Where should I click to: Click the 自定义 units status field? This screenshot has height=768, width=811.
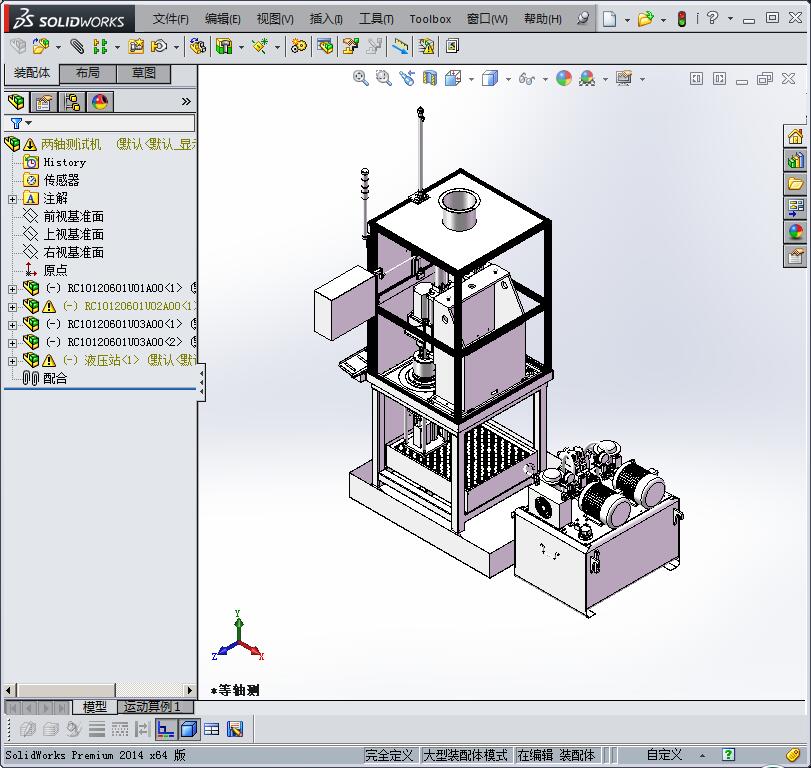click(664, 755)
